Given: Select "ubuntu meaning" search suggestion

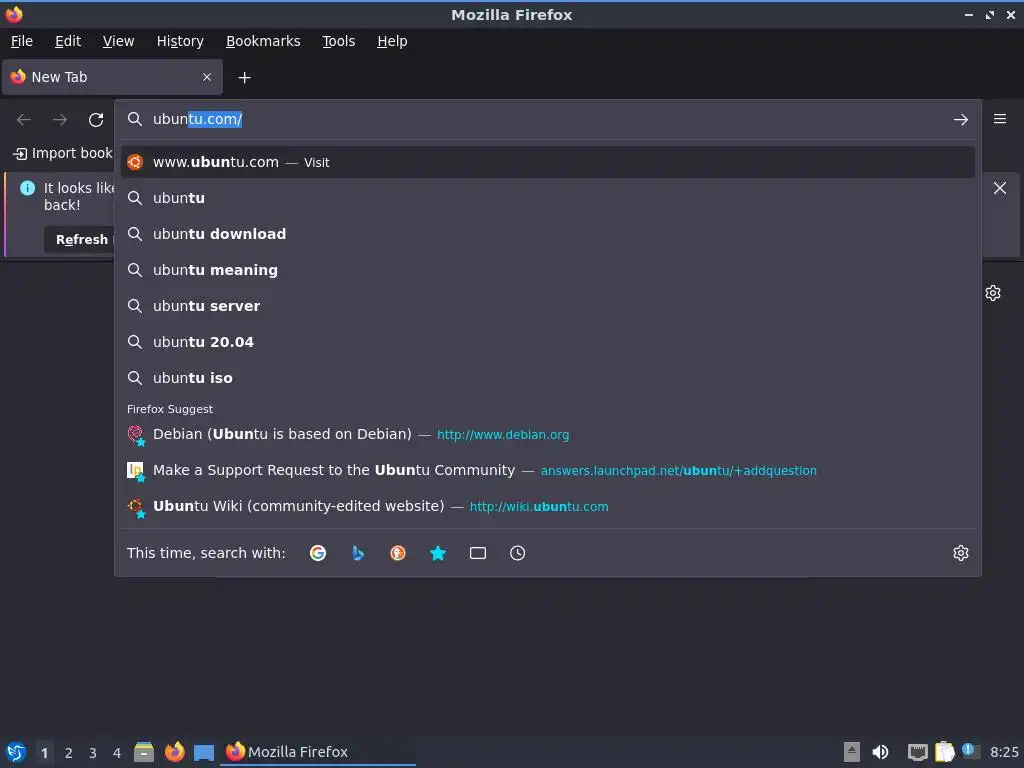Looking at the screenshot, I should pos(548,270).
